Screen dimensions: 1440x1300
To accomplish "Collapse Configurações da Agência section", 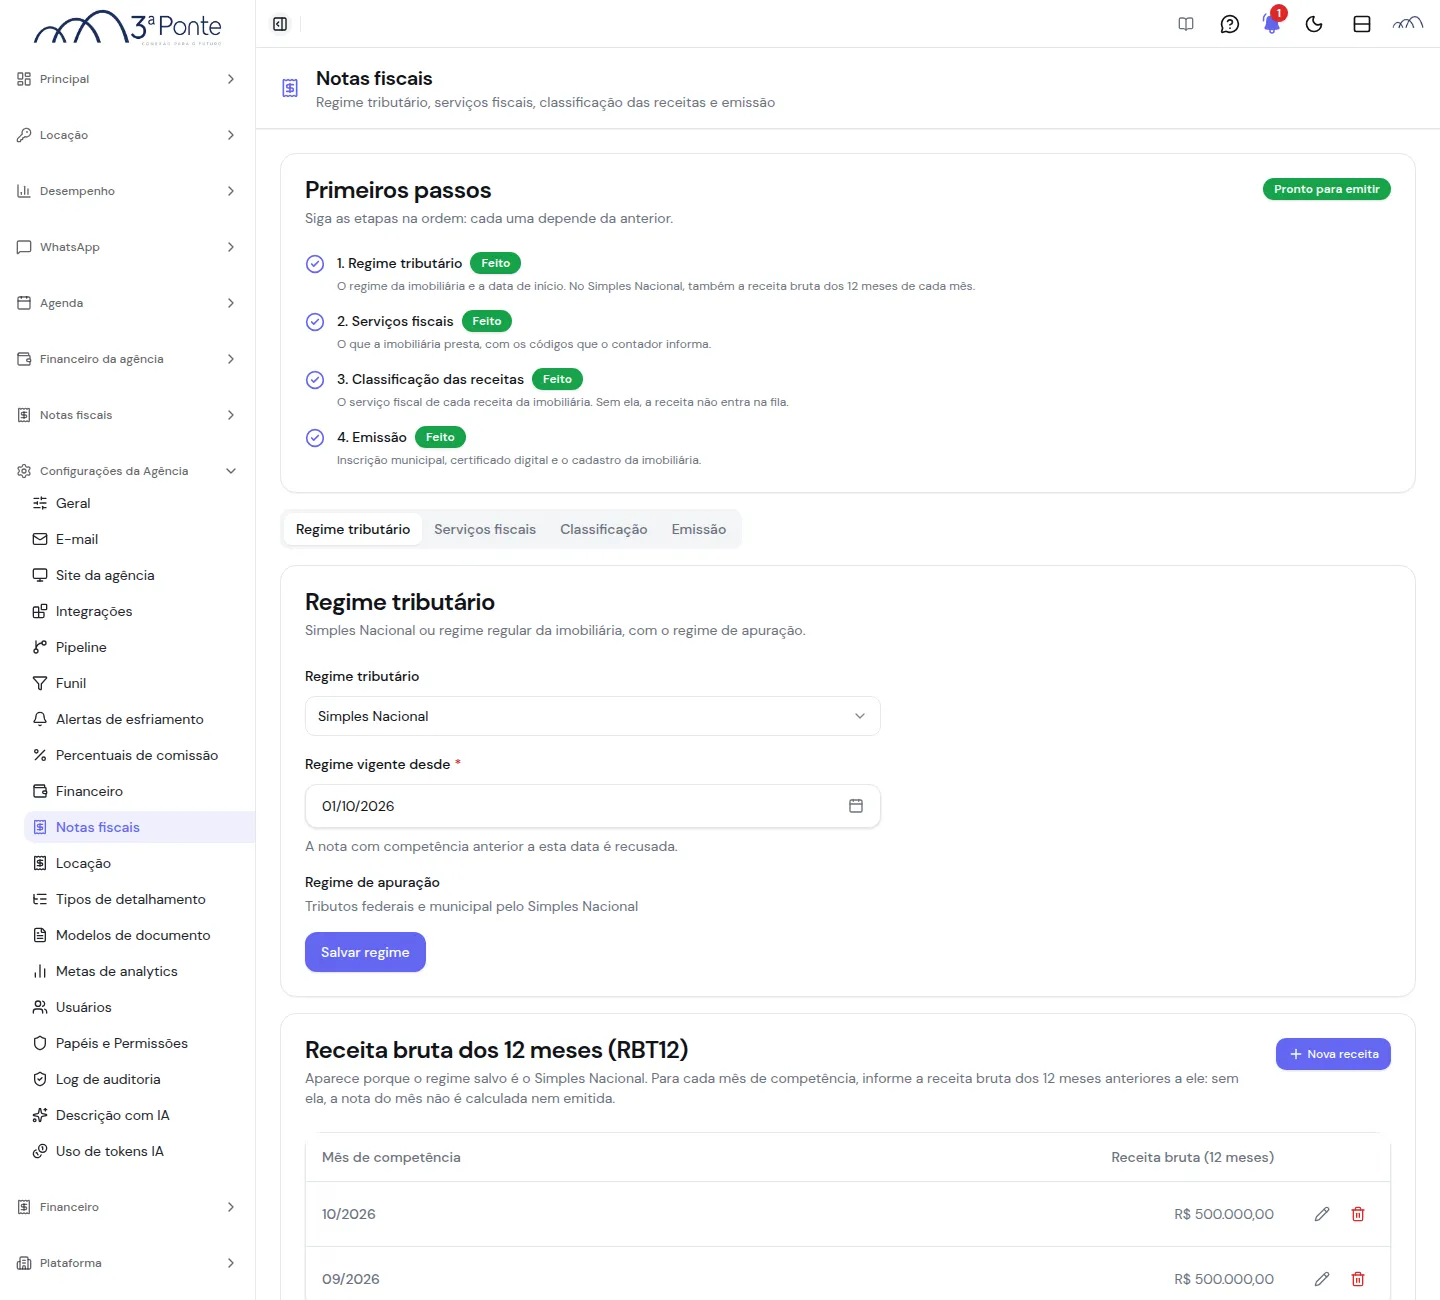I will point(127,471).
